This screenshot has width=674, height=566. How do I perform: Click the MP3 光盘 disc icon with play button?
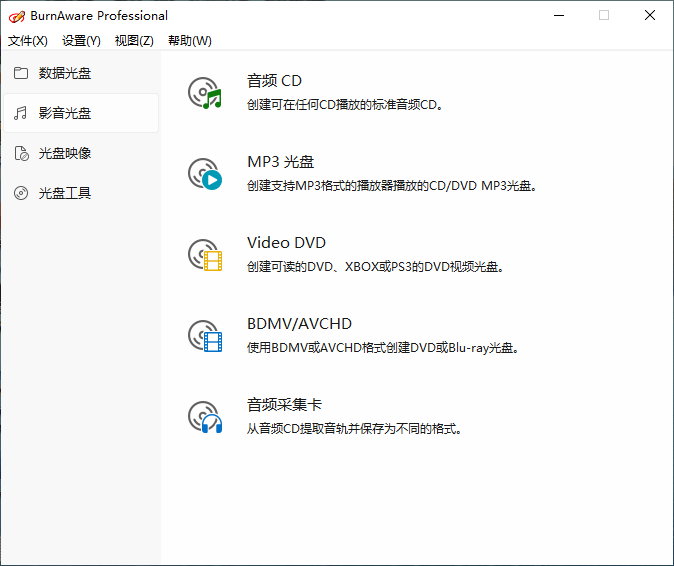coord(205,174)
